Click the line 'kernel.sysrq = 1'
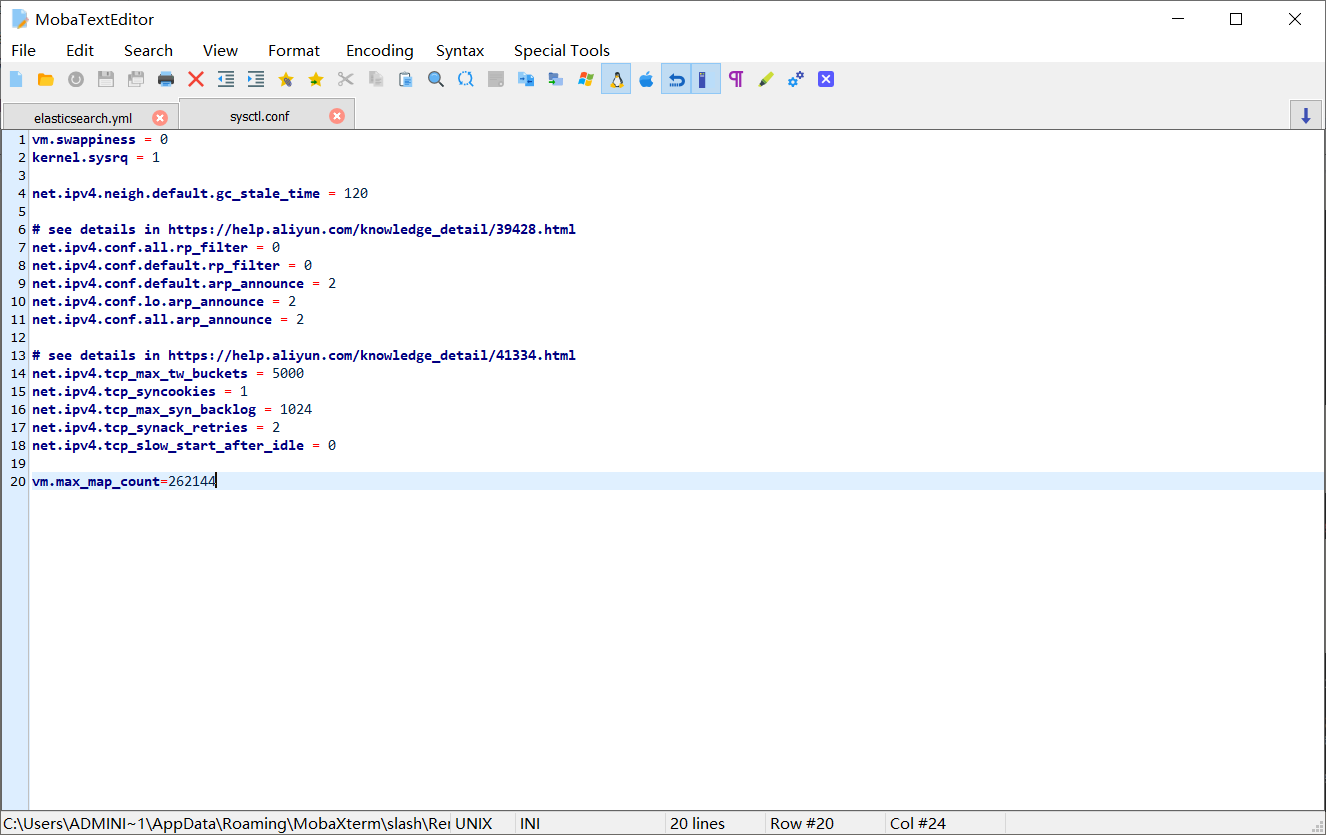 pos(96,158)
